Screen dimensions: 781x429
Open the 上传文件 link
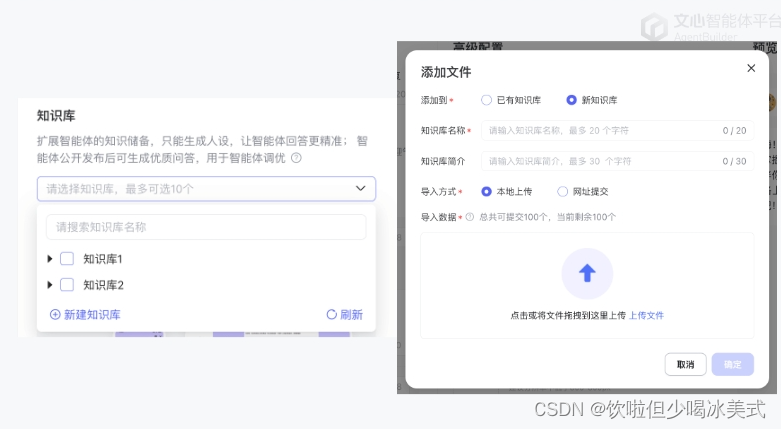click(x=646, y=315)
